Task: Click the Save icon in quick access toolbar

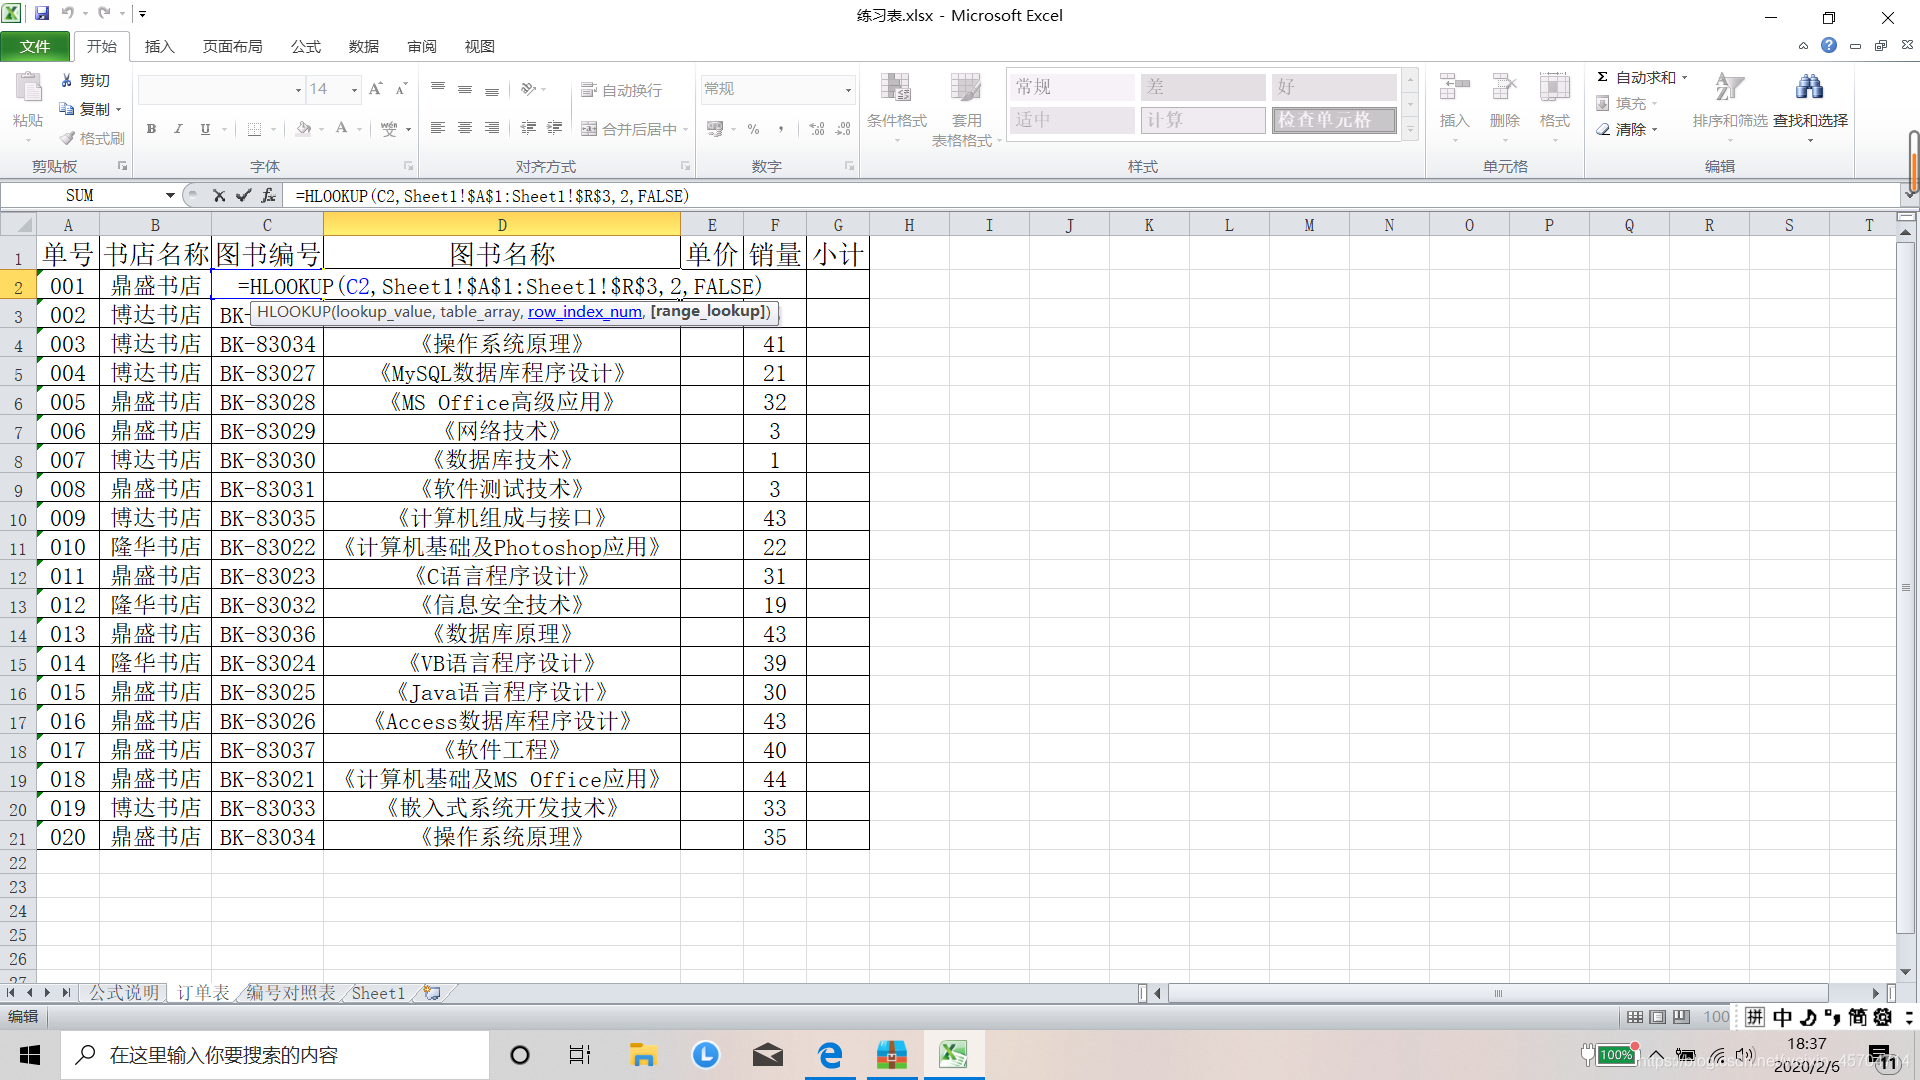Action: tap(42, 14)
